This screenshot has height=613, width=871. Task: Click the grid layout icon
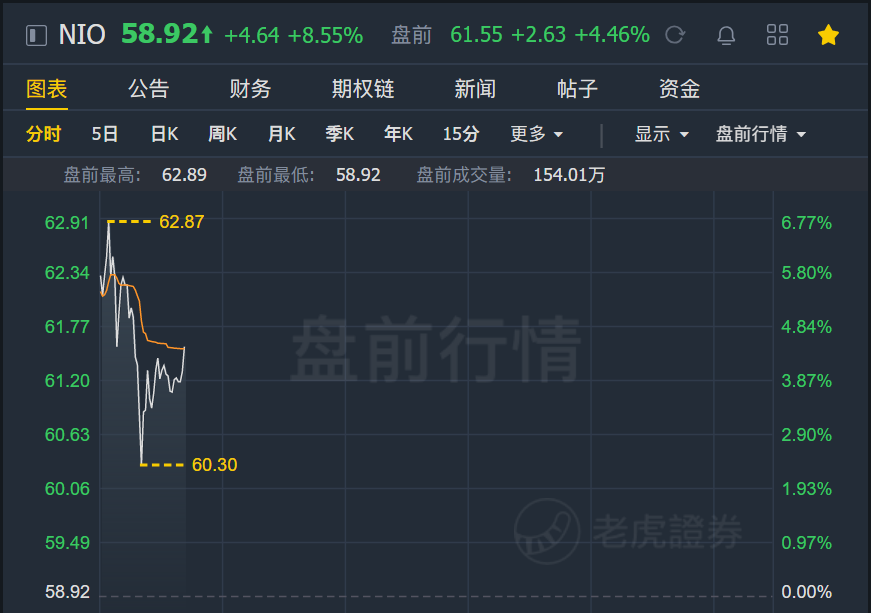(777, 35)
